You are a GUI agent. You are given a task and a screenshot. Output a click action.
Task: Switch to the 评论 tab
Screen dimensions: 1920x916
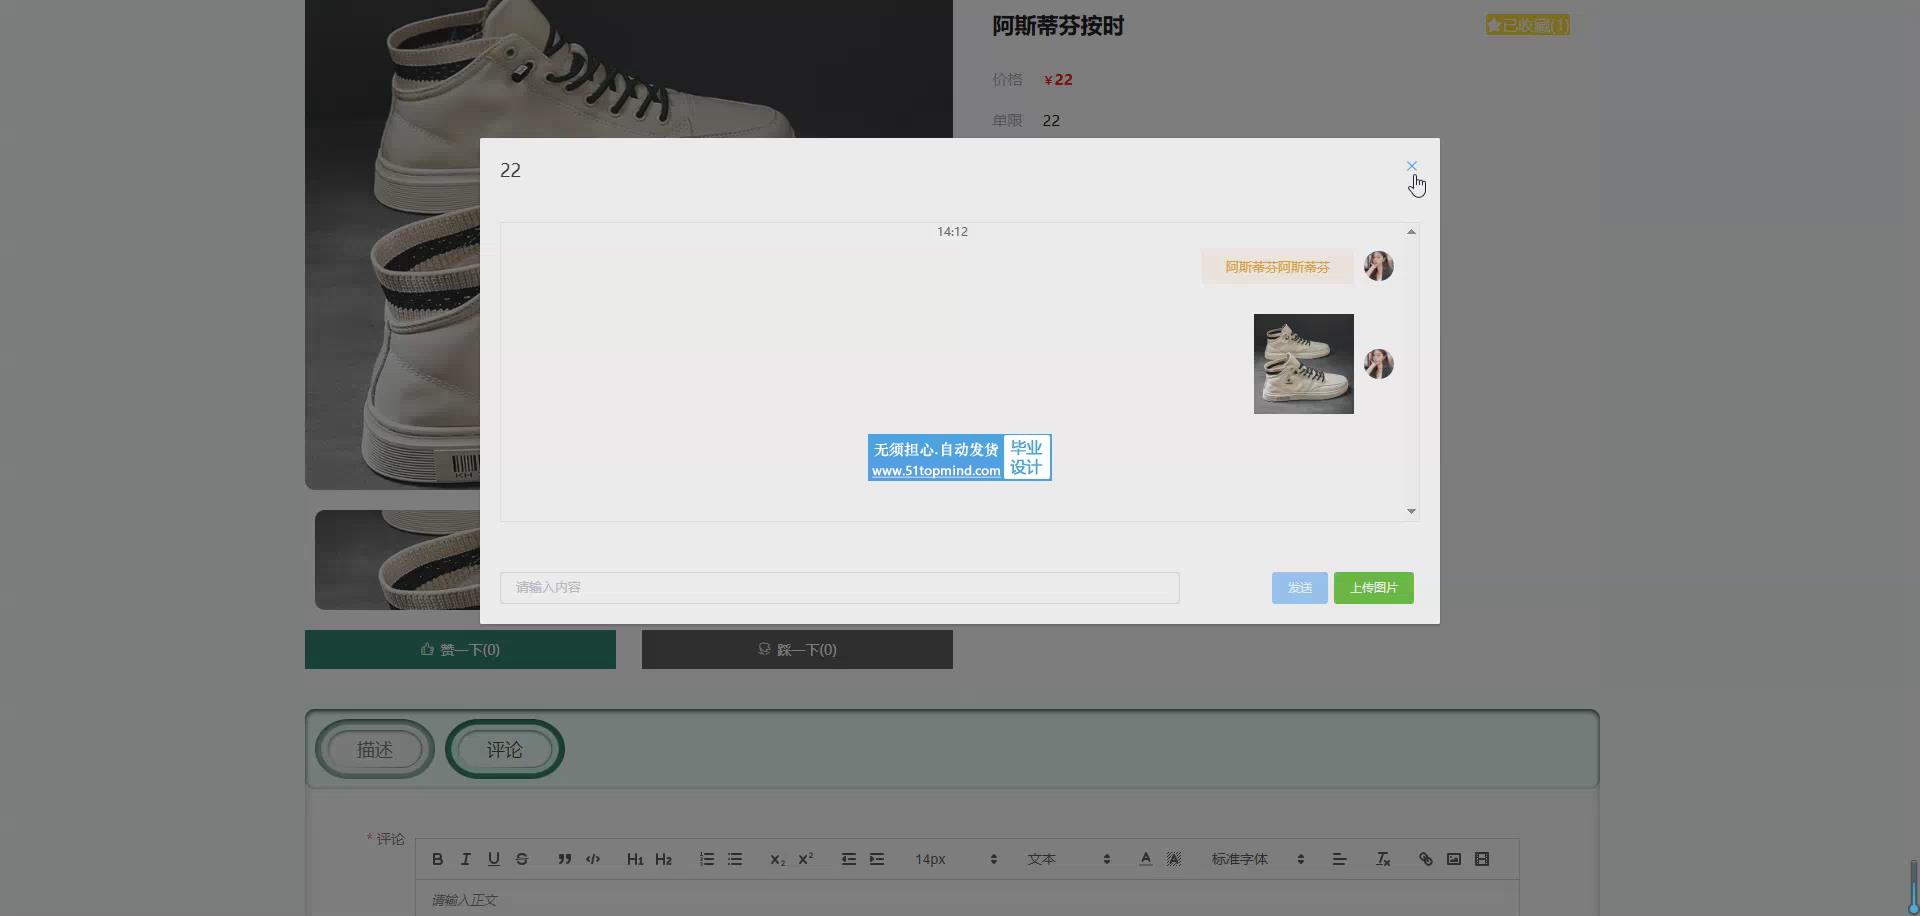tap(505, 749)
